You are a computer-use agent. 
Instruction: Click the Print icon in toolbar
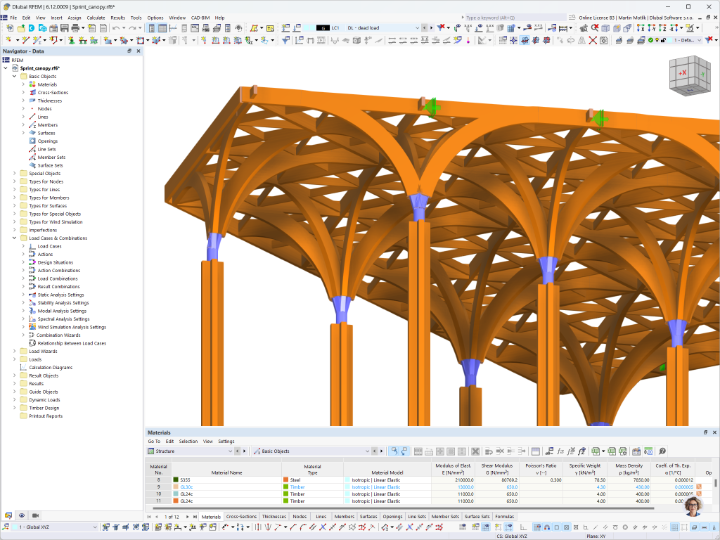click(76, 28)
